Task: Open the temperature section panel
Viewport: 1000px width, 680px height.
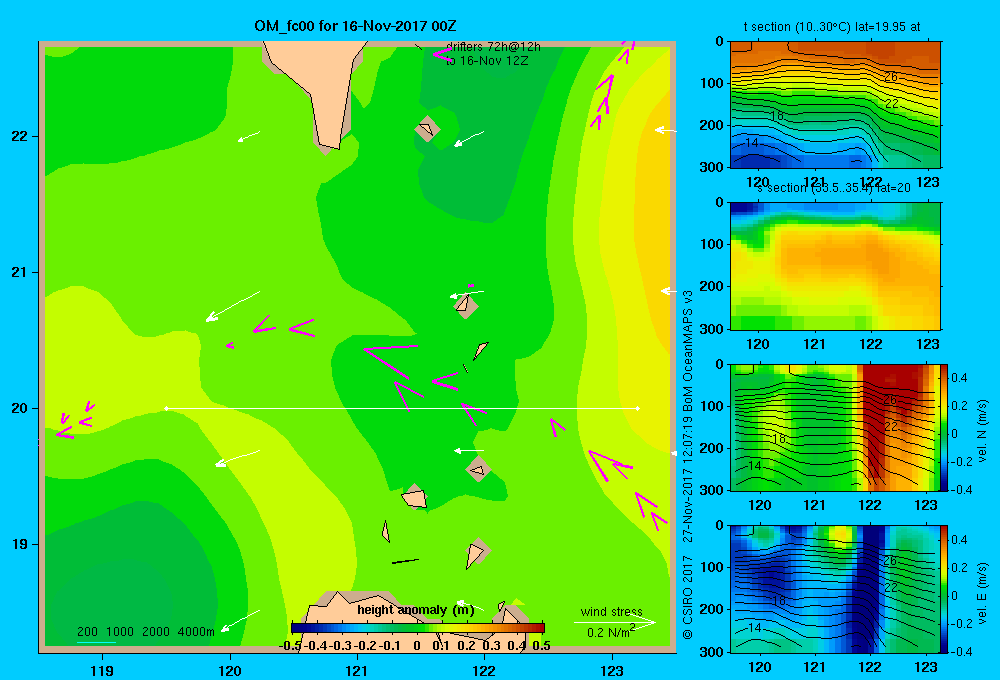Action: click(x=835, y=105)
